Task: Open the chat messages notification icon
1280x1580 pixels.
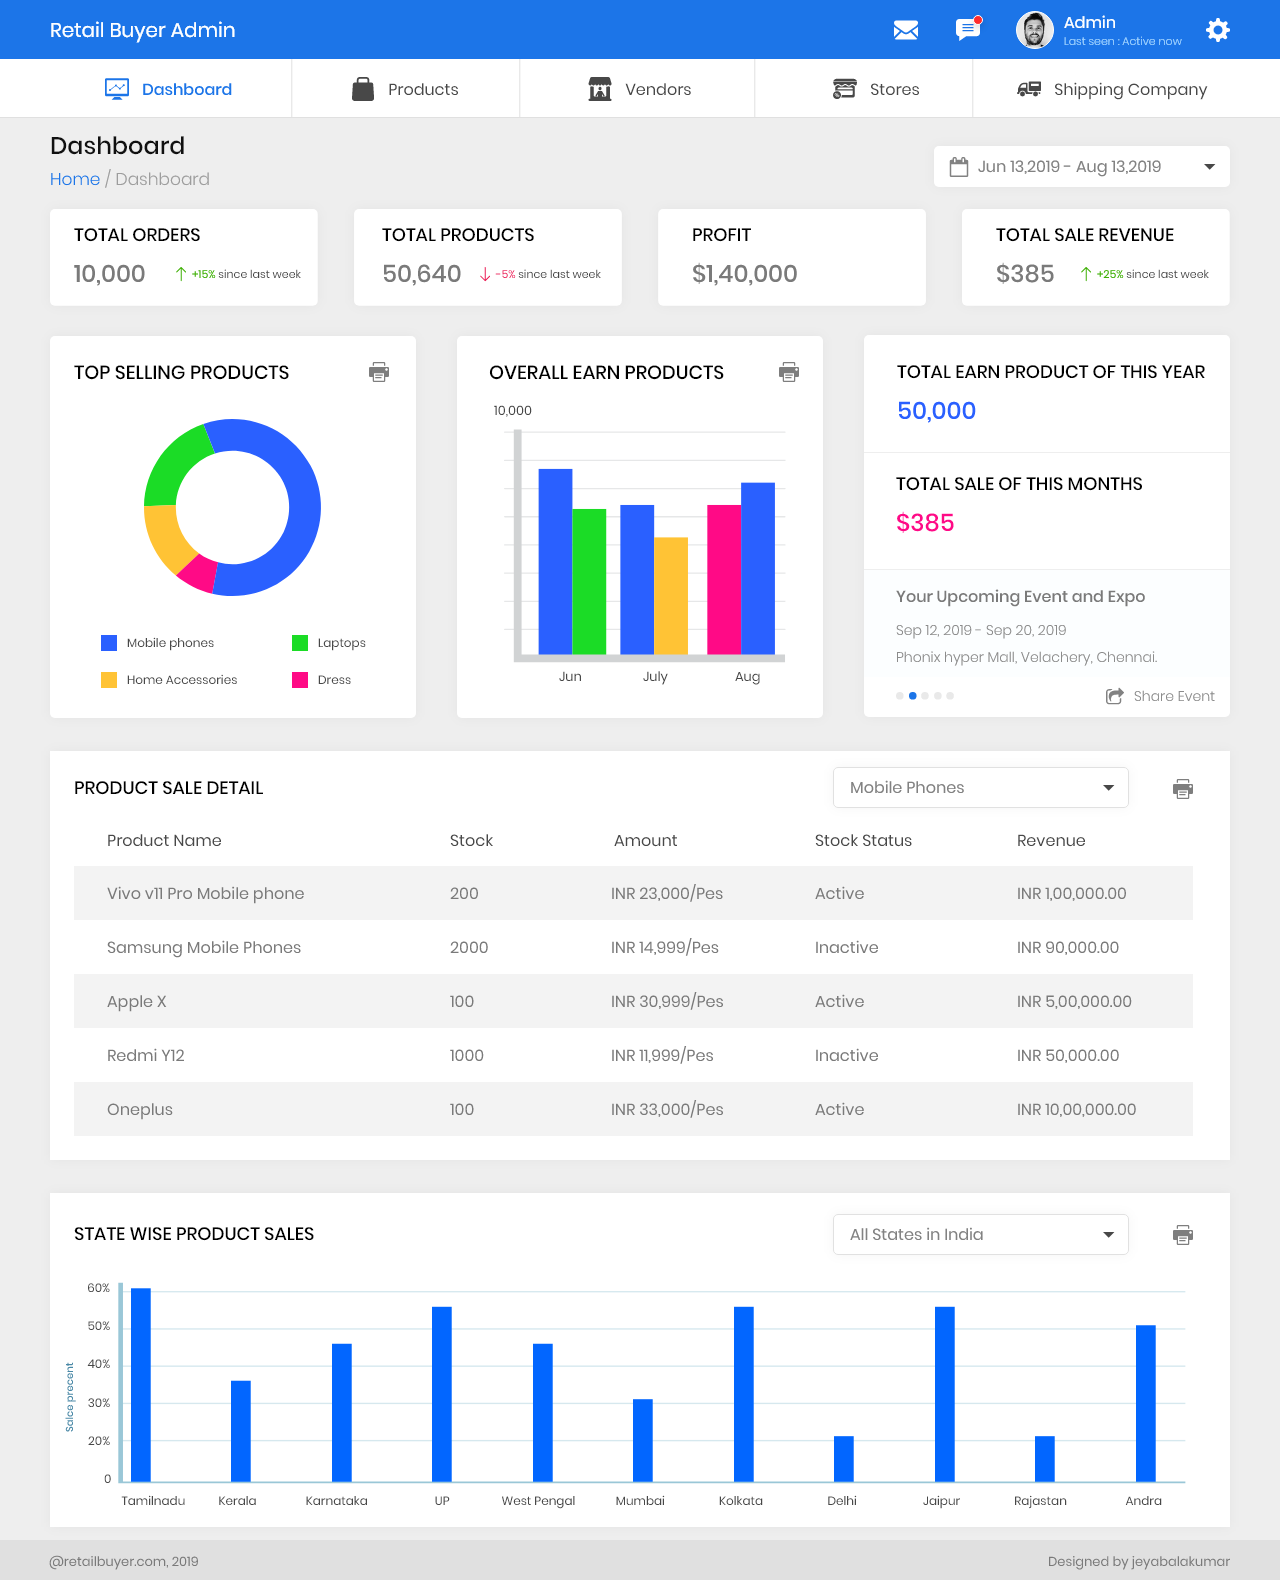Action: (x=967, y=30)
